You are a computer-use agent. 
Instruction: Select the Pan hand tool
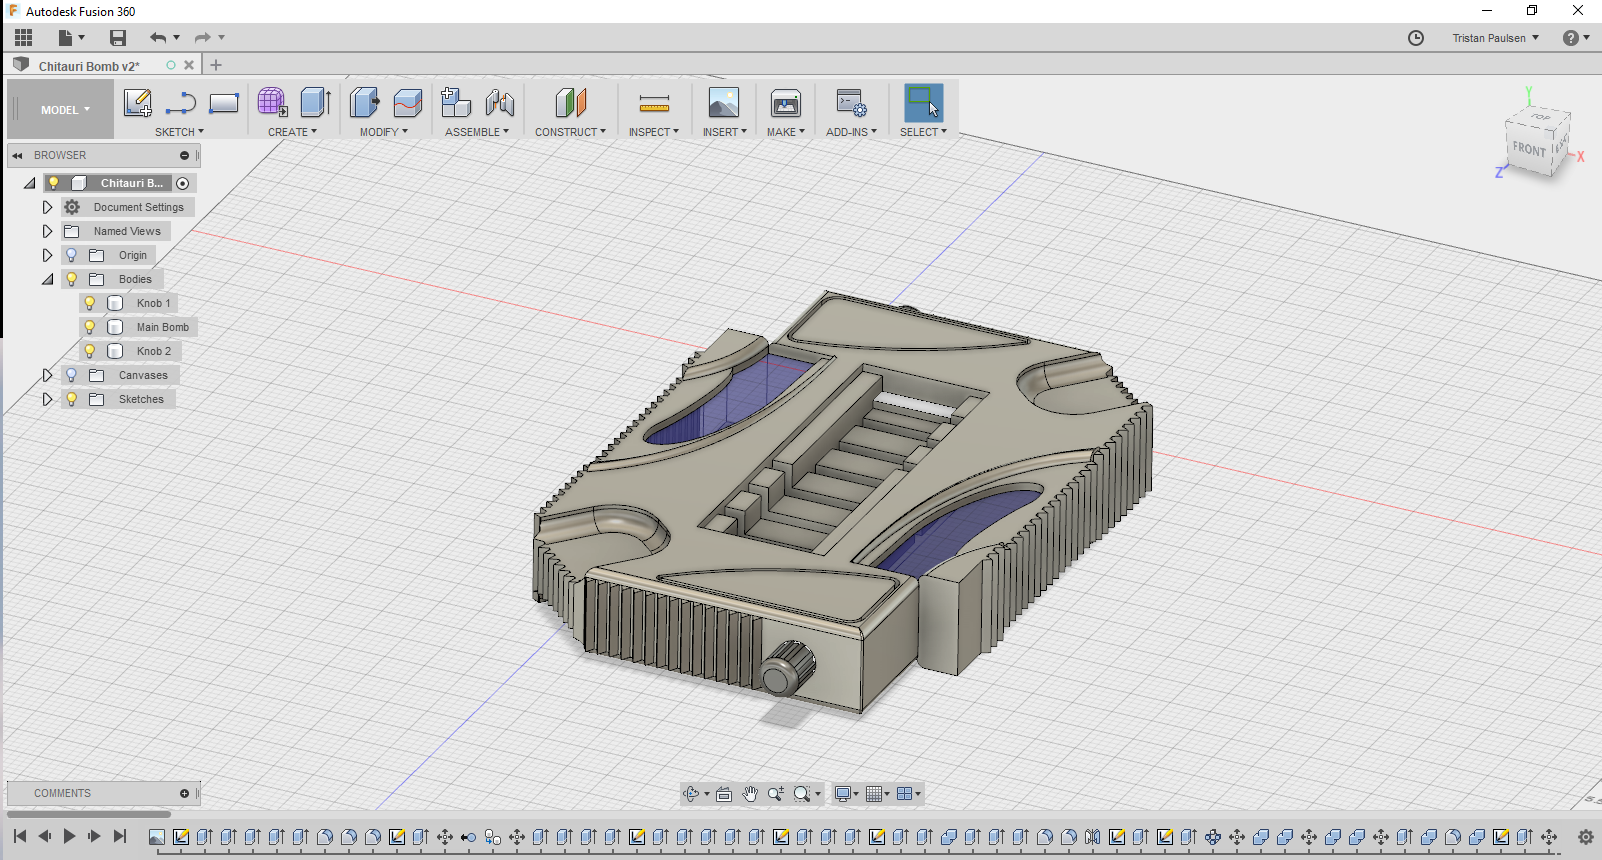750,794
